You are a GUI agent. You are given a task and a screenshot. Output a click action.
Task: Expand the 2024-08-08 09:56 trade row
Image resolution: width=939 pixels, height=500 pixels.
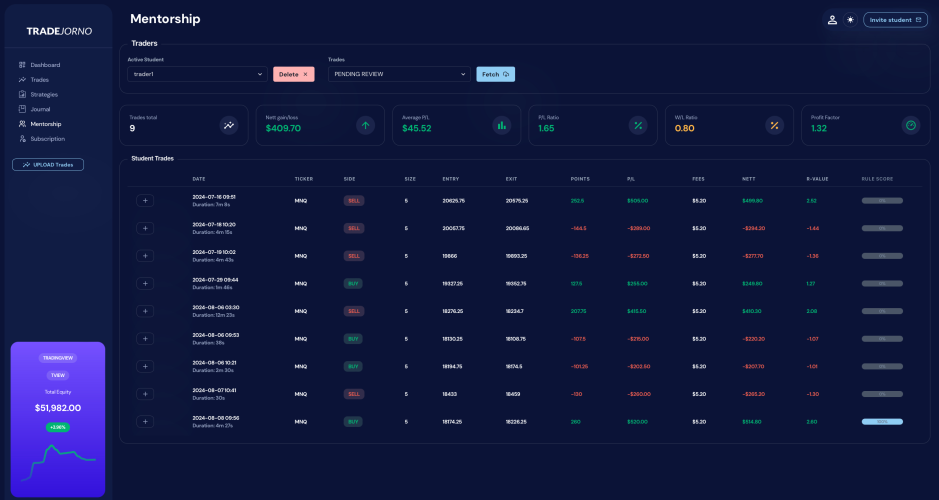click(x=145, y=422)
